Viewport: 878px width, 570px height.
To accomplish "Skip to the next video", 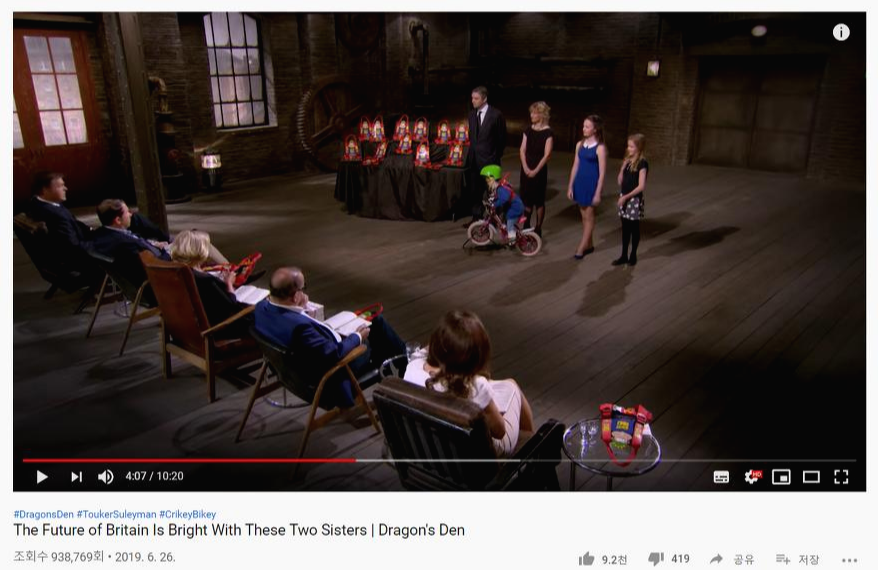I will pyautogui.click(x=77, y=476).
